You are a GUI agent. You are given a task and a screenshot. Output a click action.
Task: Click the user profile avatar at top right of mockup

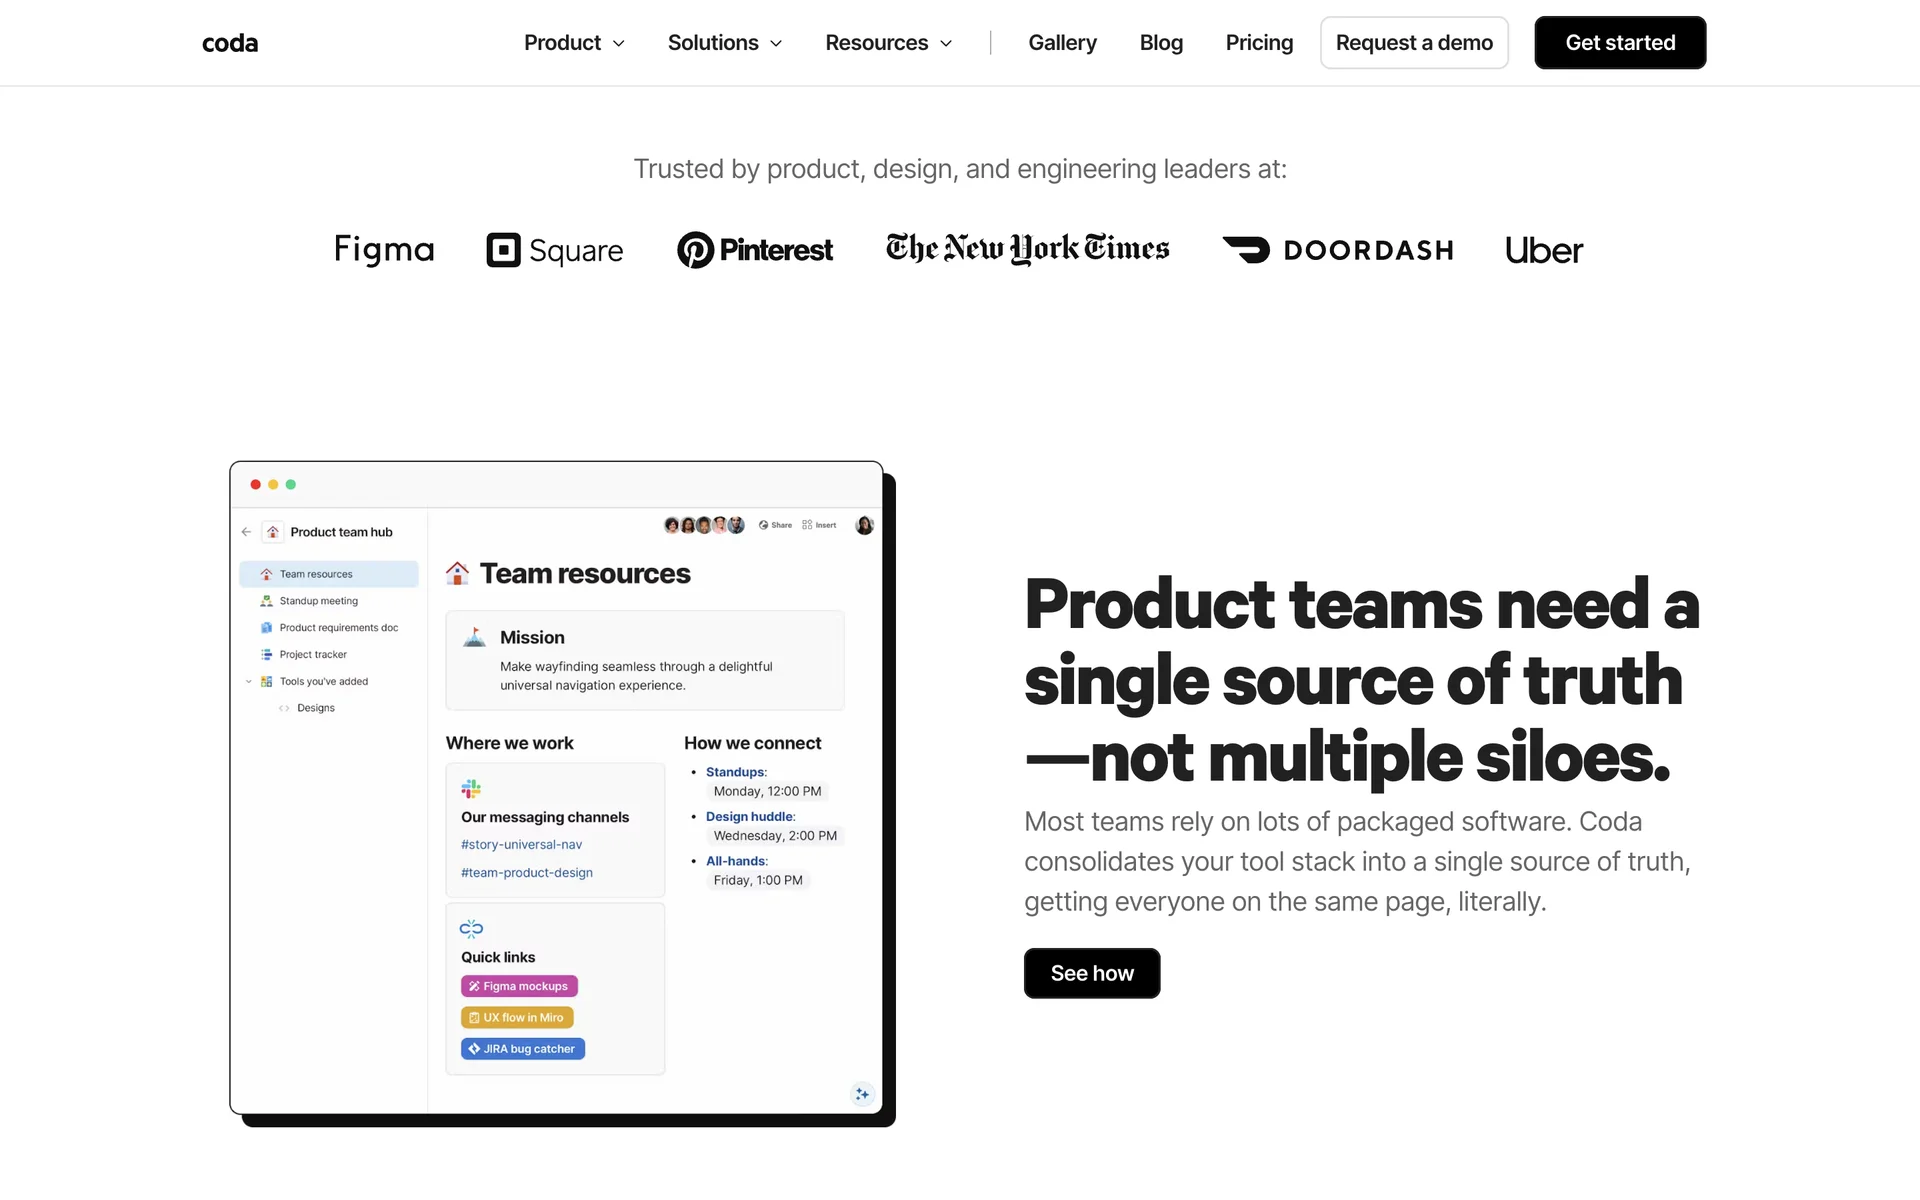click(865, 525)
